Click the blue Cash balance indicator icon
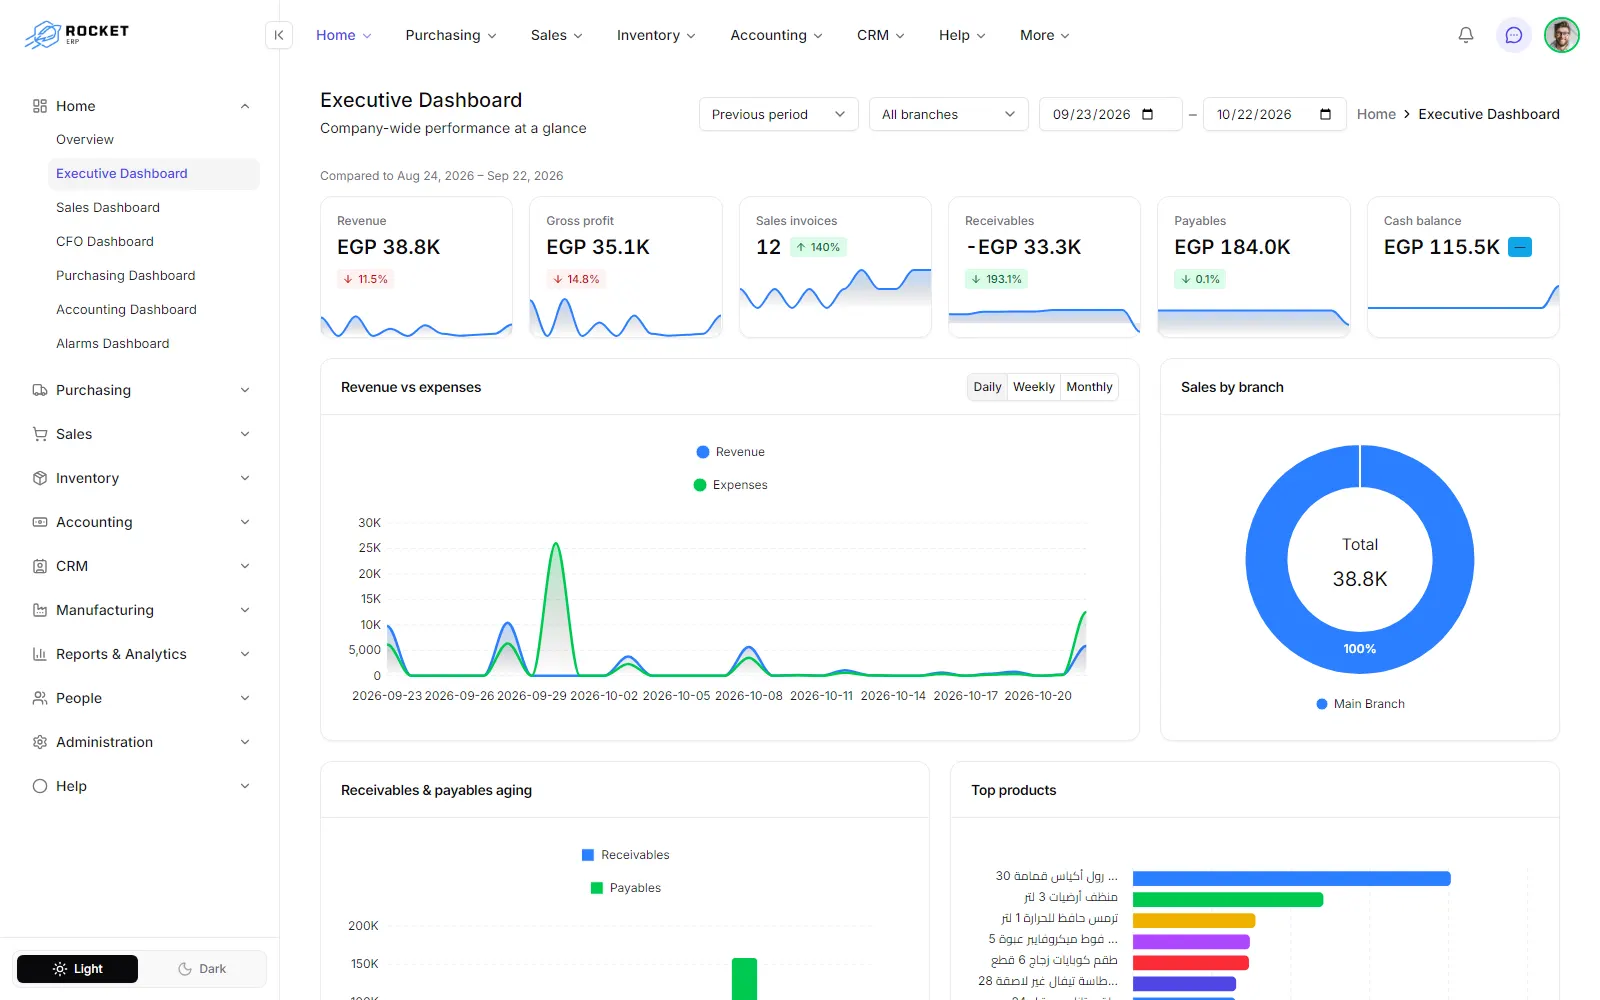Screen dimensions: 1600x1000 (x=1520, y=247)
